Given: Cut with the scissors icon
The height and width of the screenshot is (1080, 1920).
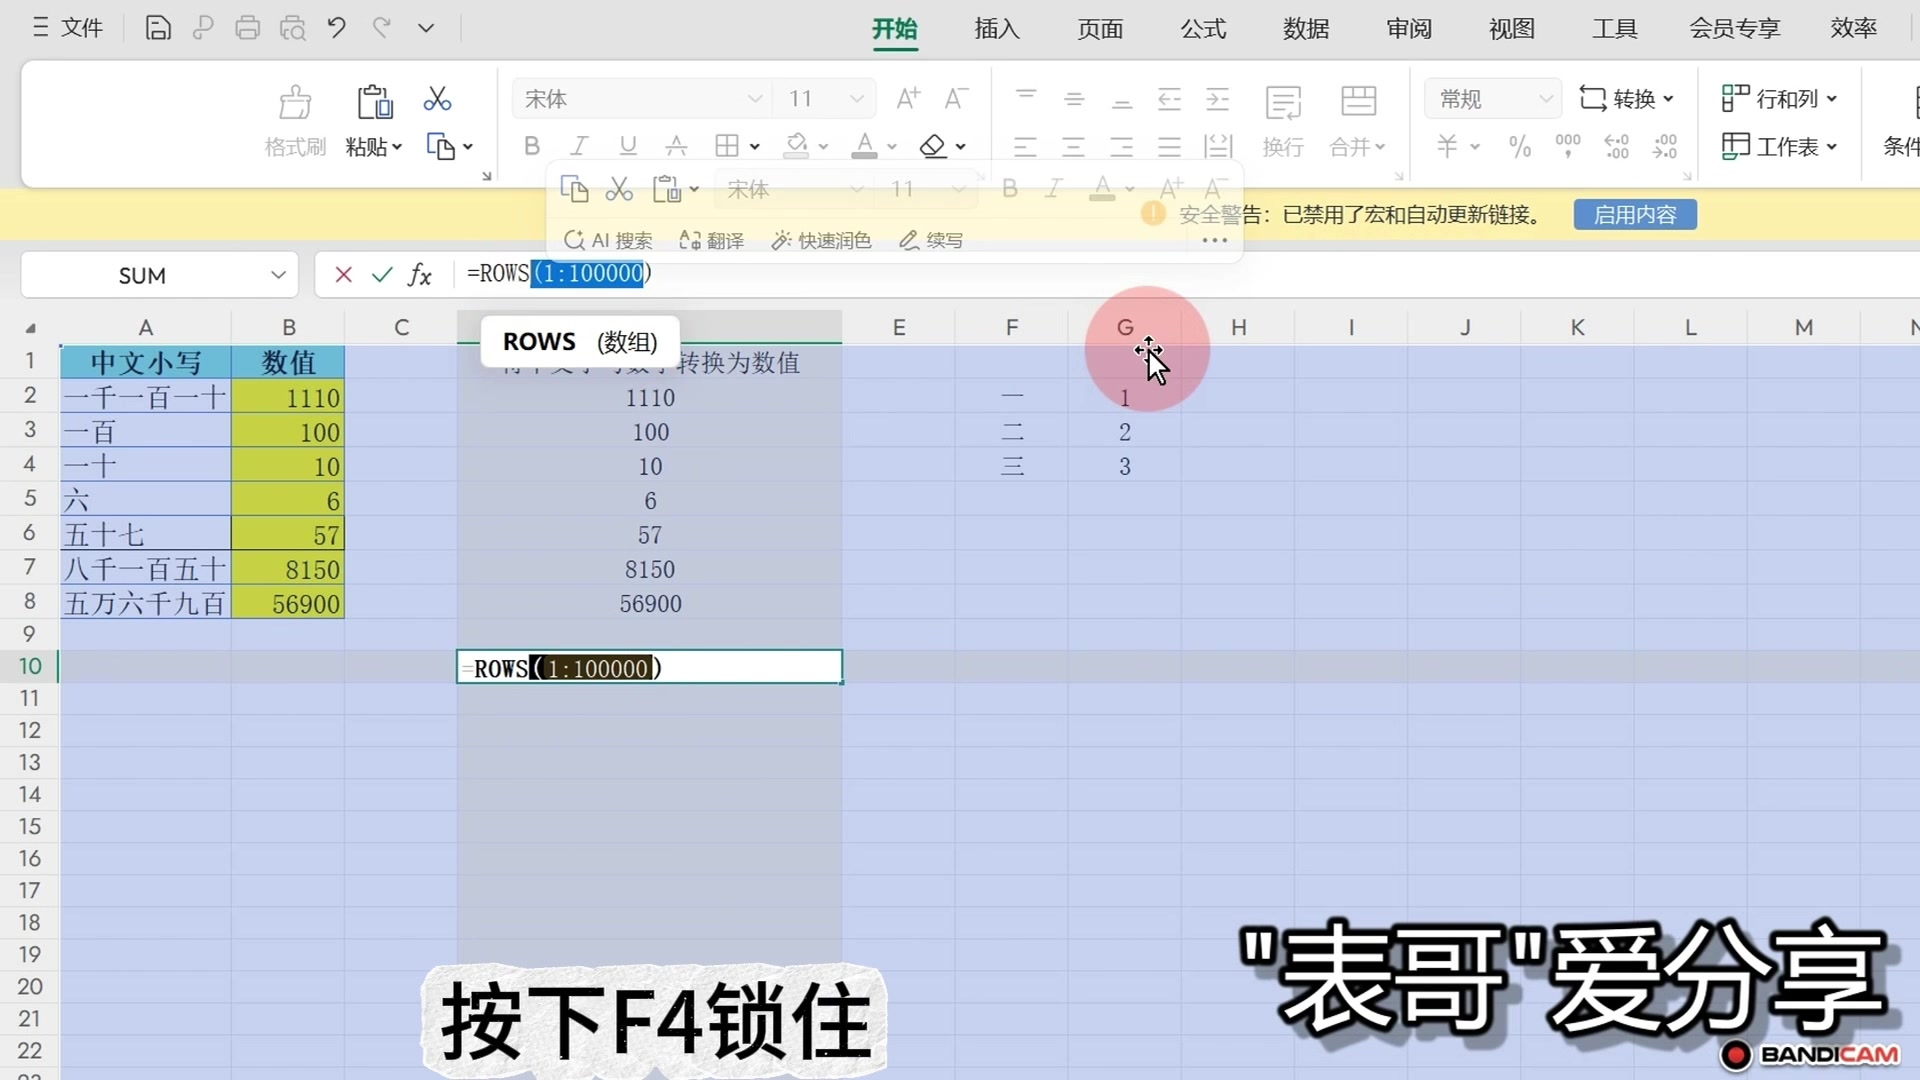Looking at the screenshot, I should [x=437, y=98].
